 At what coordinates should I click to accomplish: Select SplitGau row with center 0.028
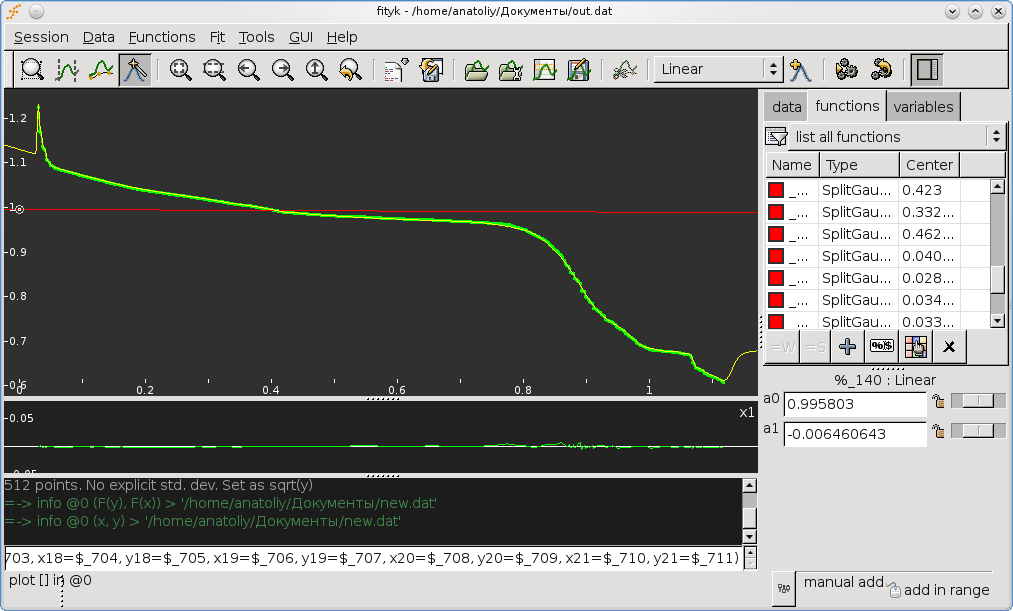pos(878,278)
